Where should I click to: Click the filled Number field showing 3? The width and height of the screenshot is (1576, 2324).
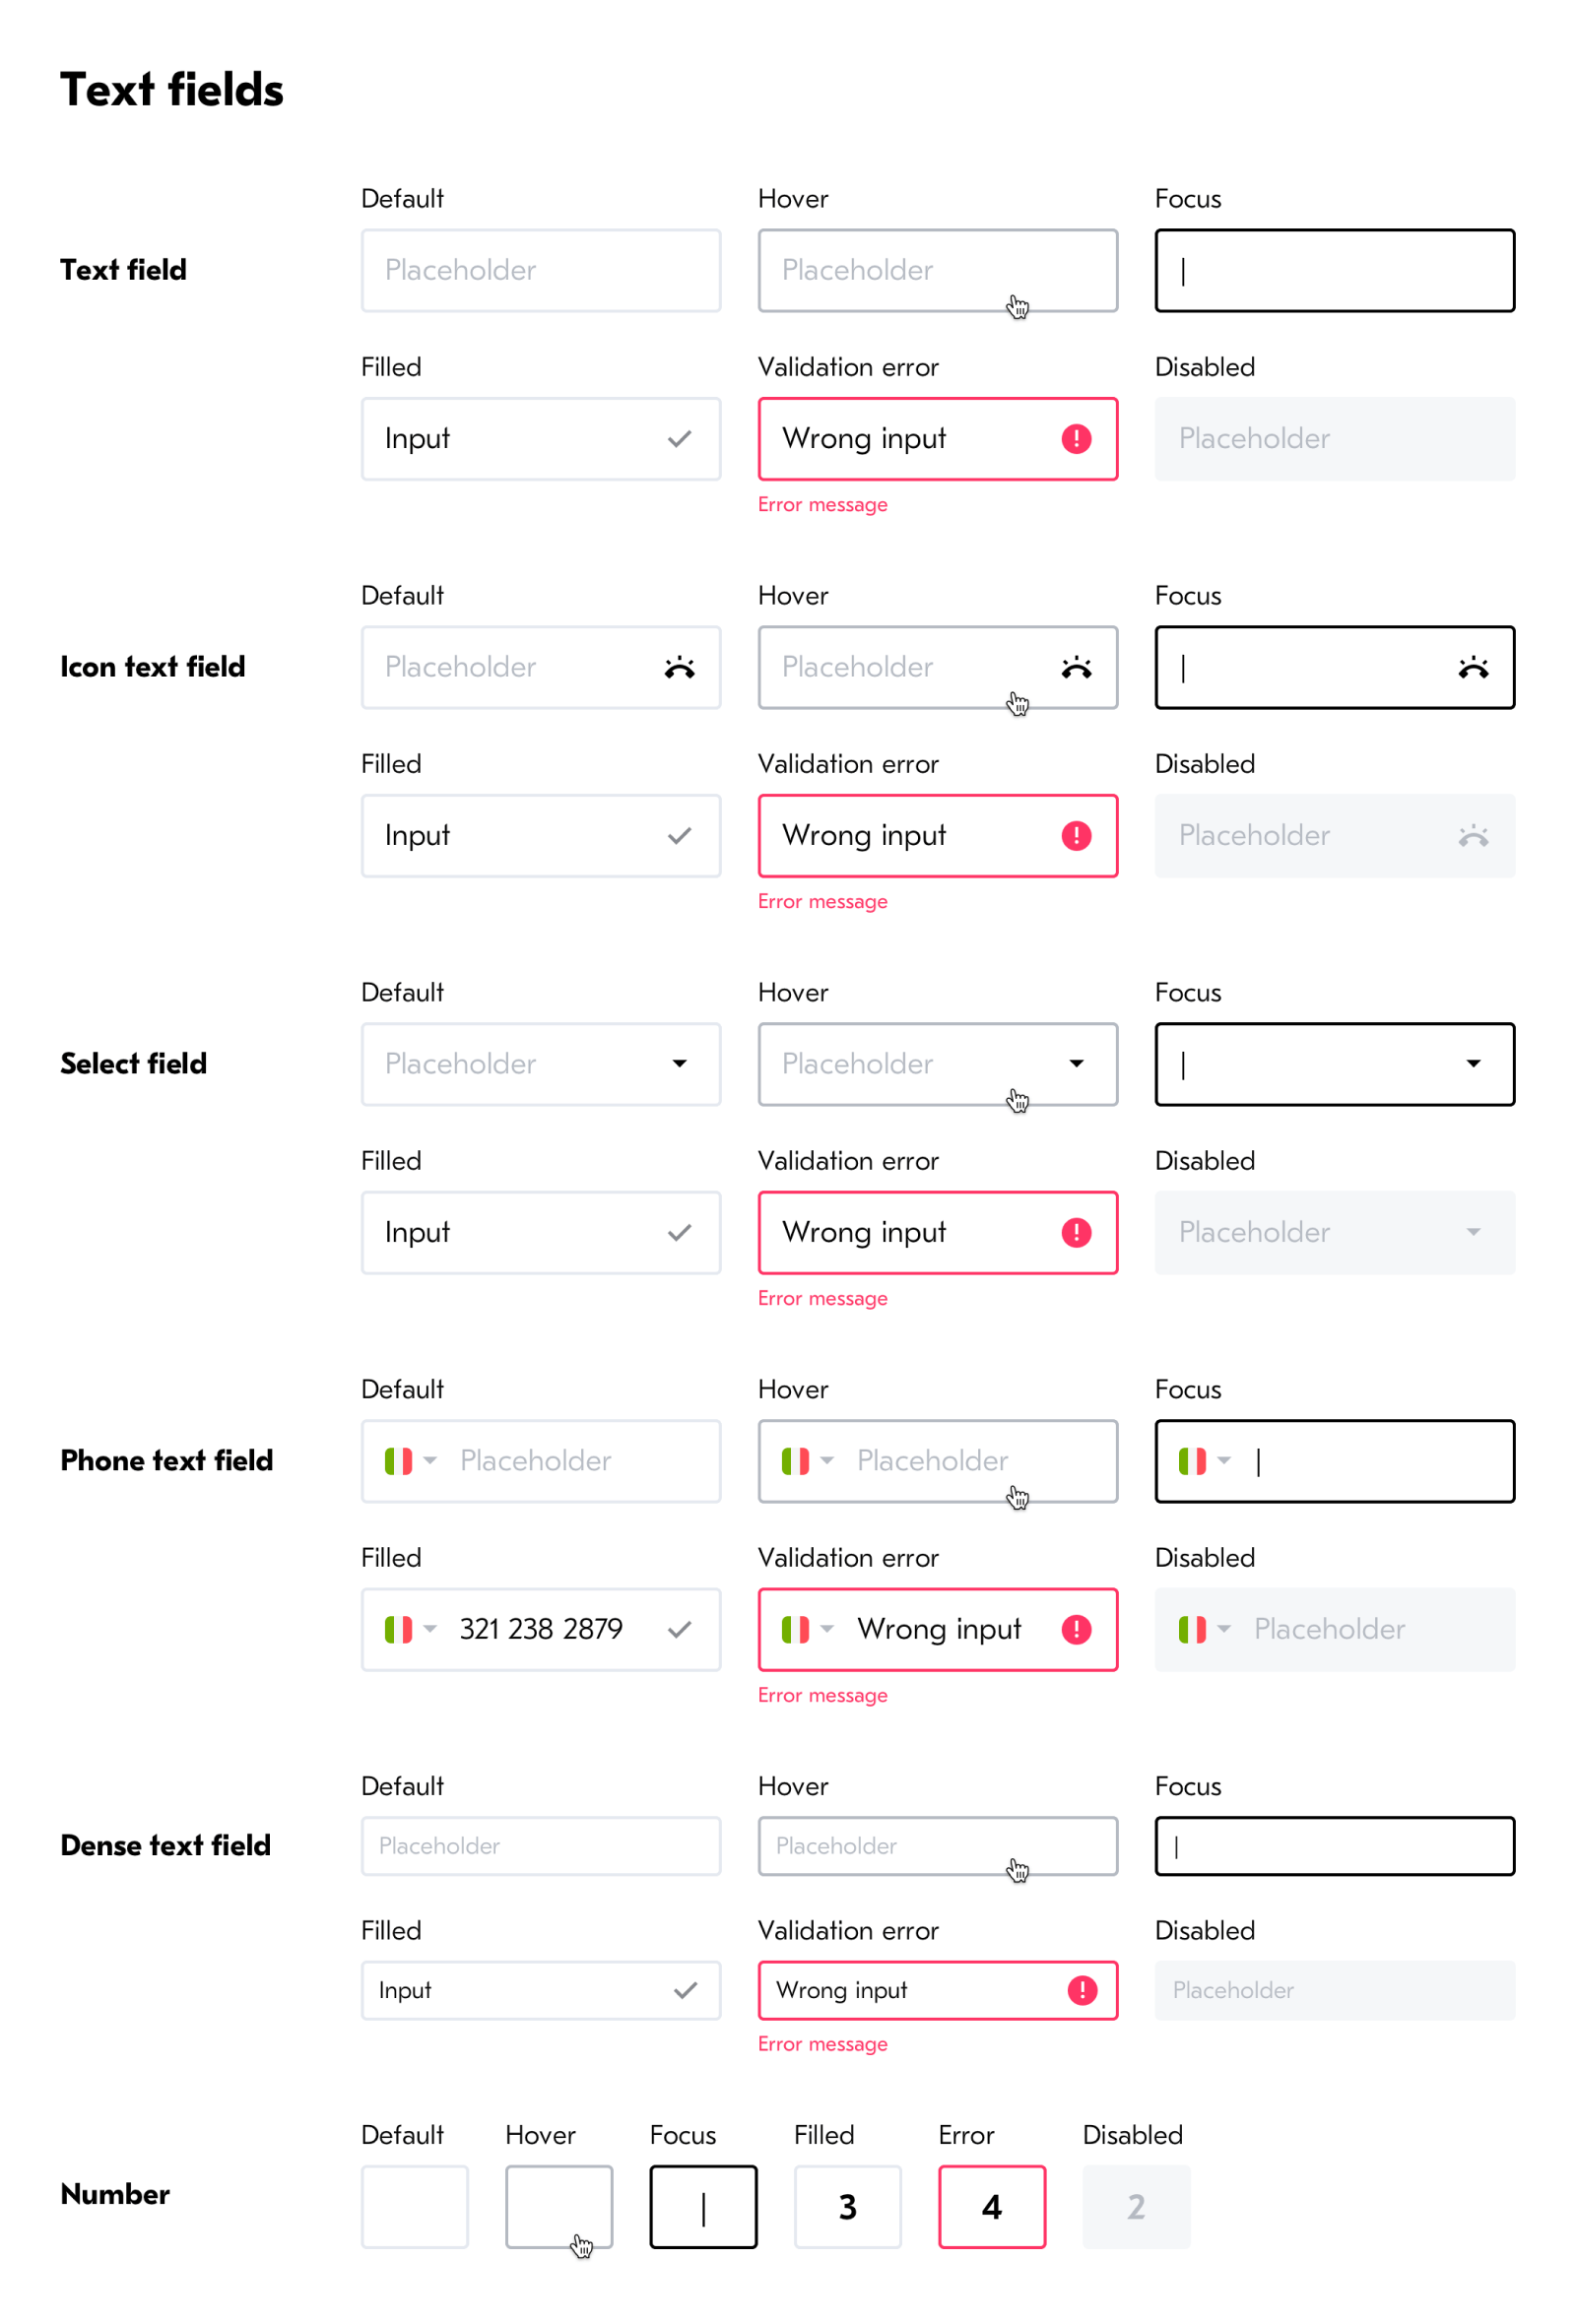coord(847,2208)
